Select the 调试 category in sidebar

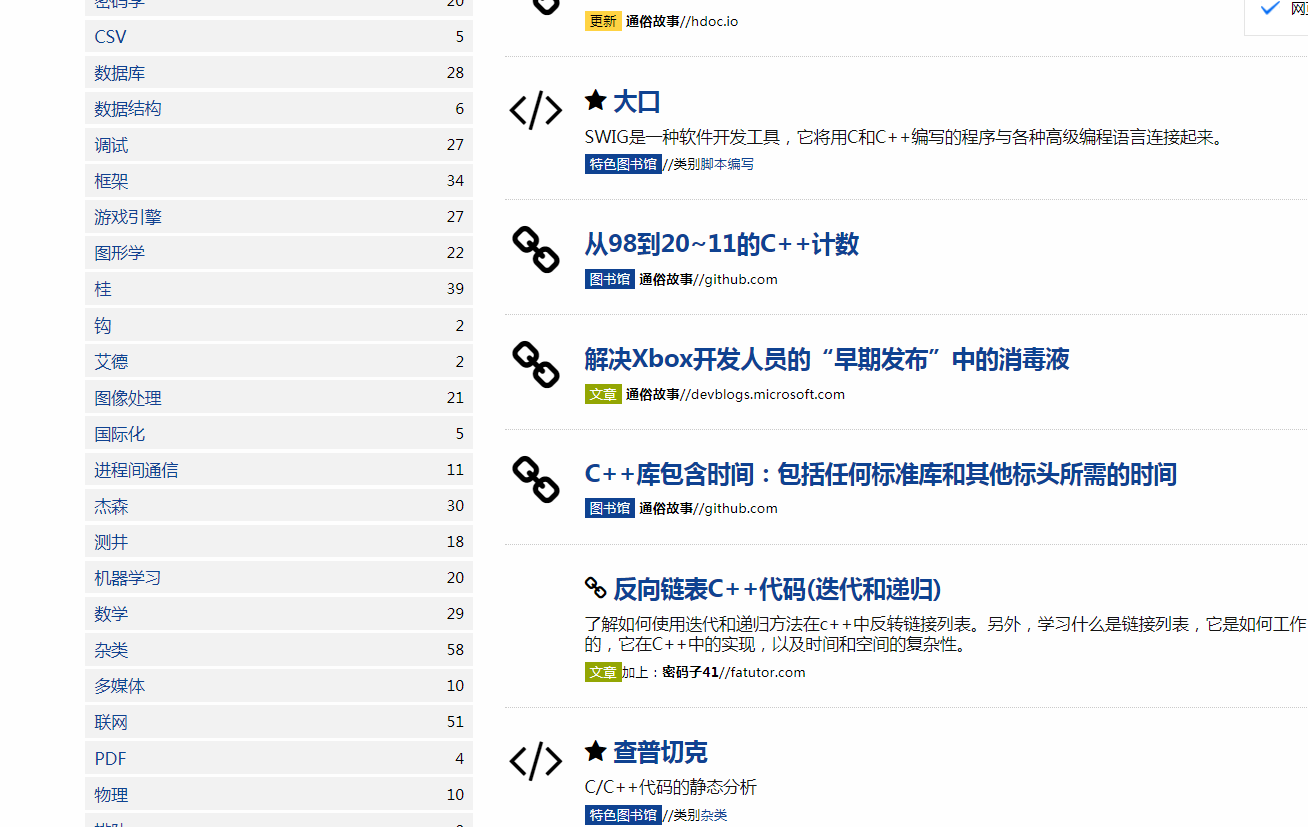pos(279,145)
